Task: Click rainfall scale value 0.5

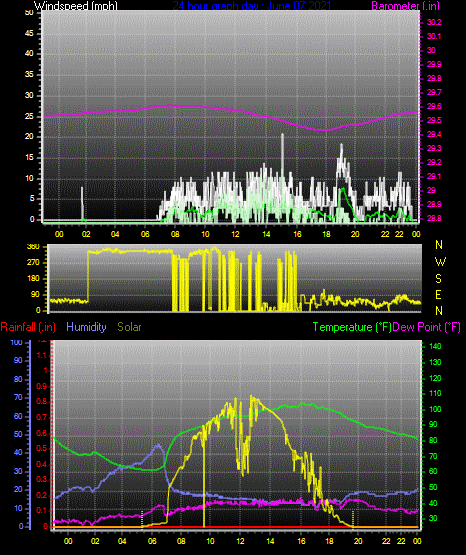Action: [42, 448]
